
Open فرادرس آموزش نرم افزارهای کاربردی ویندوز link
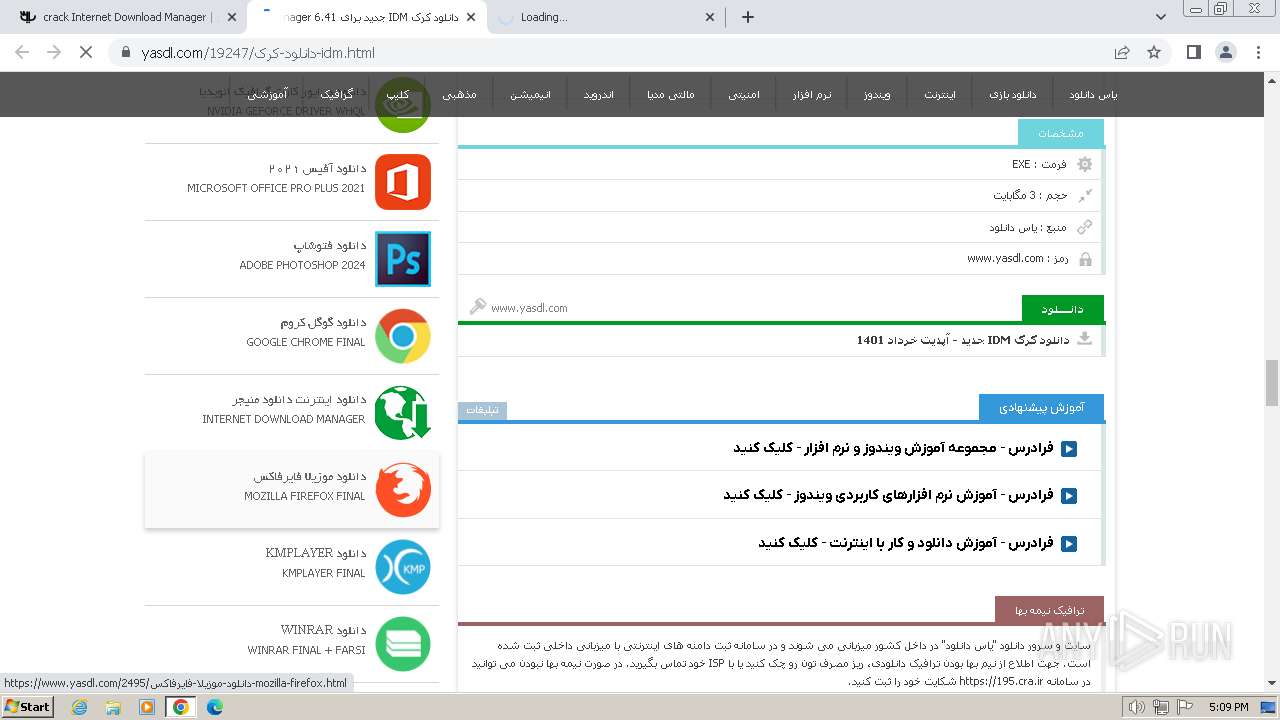[x=889, y=496]
